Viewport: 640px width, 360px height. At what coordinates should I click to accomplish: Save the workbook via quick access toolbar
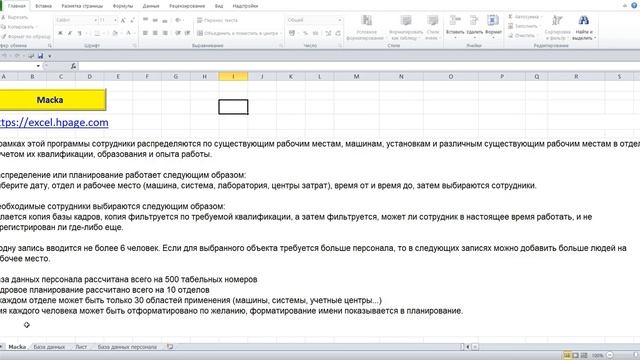point(40,56)
